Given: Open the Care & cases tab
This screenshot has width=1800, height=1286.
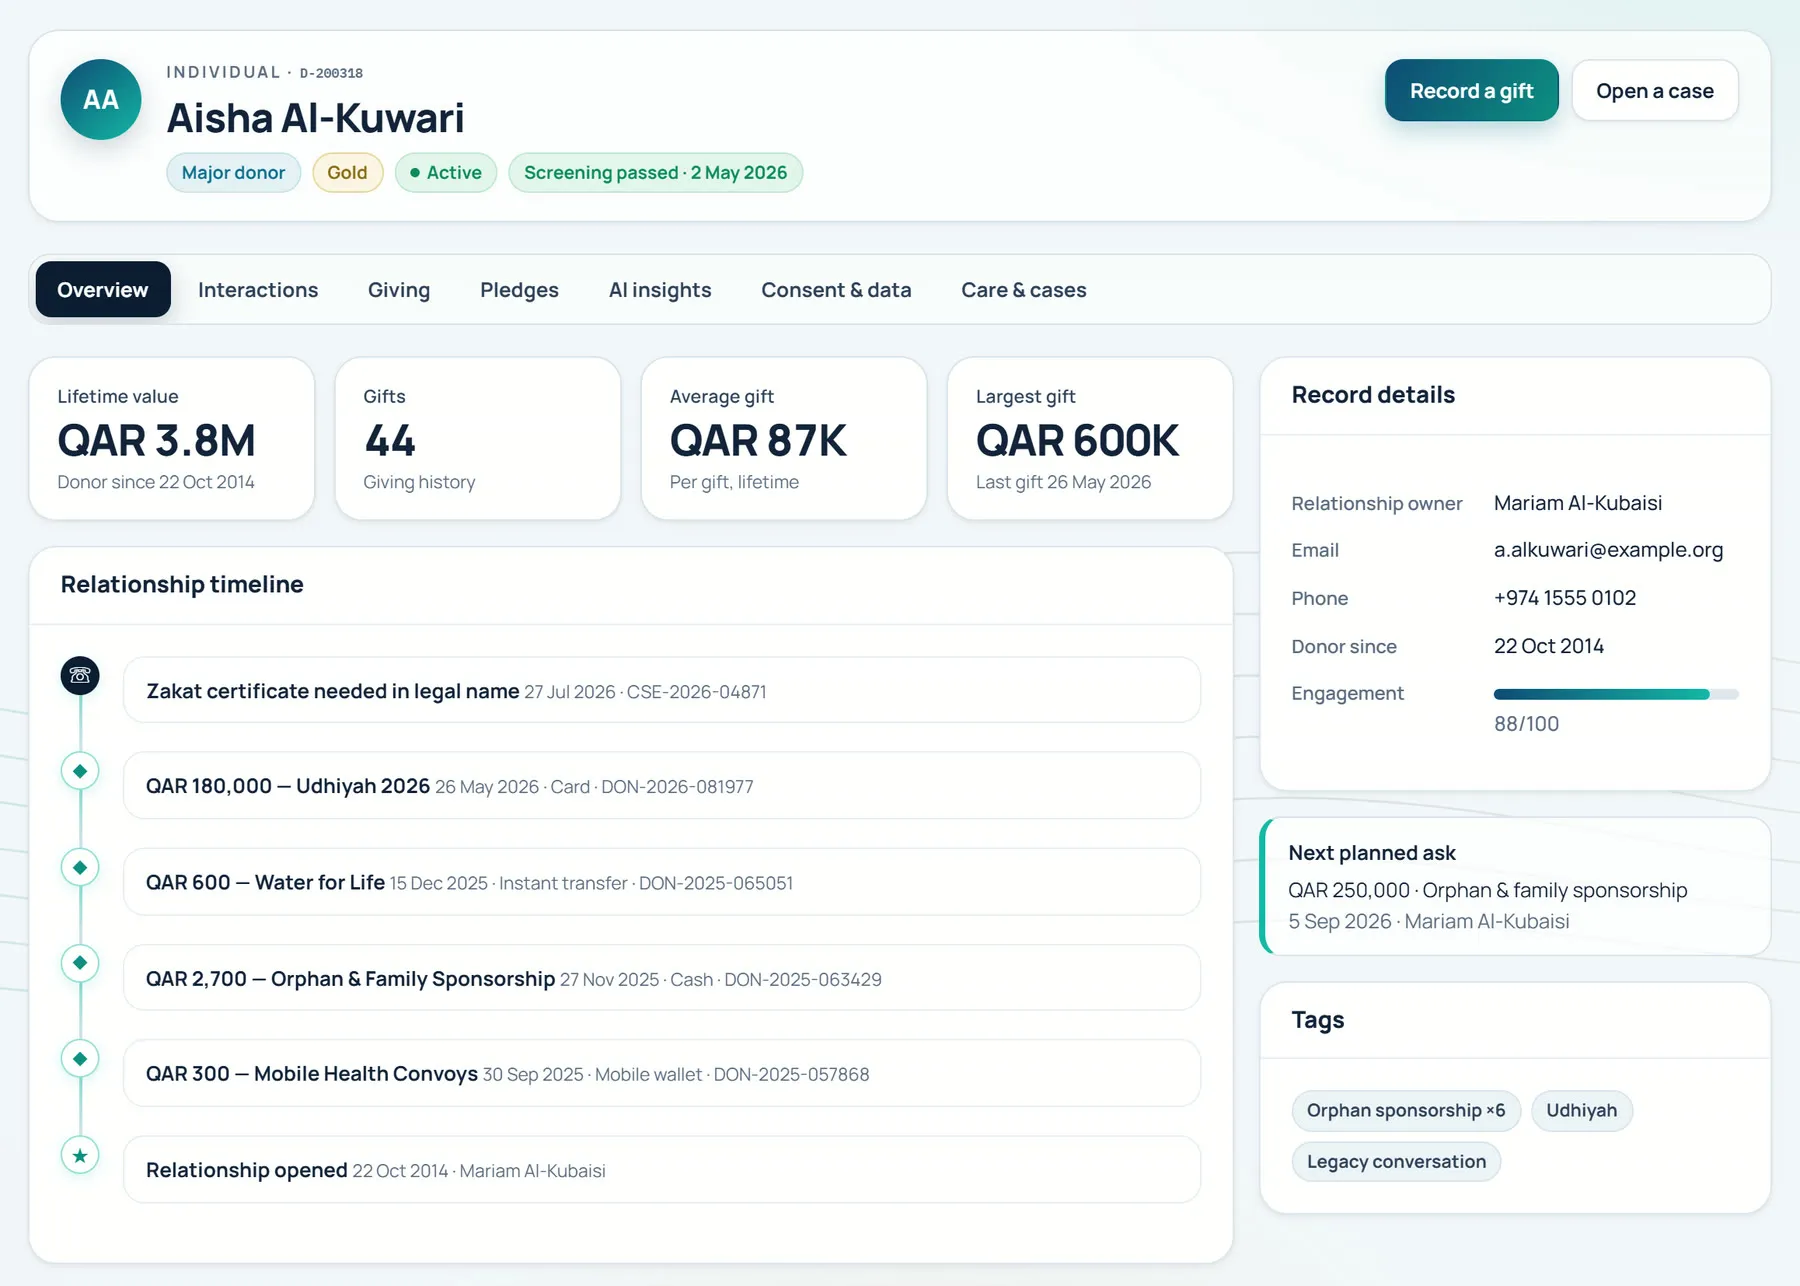Looking at the screenshot, I should 1024,290.
